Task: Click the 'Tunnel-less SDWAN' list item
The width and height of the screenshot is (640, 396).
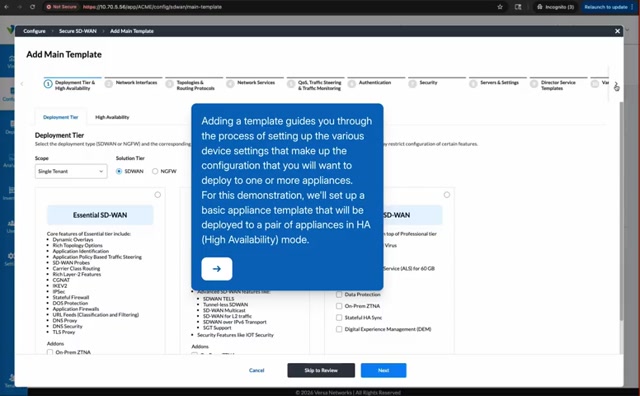Action: click(225, 305)
